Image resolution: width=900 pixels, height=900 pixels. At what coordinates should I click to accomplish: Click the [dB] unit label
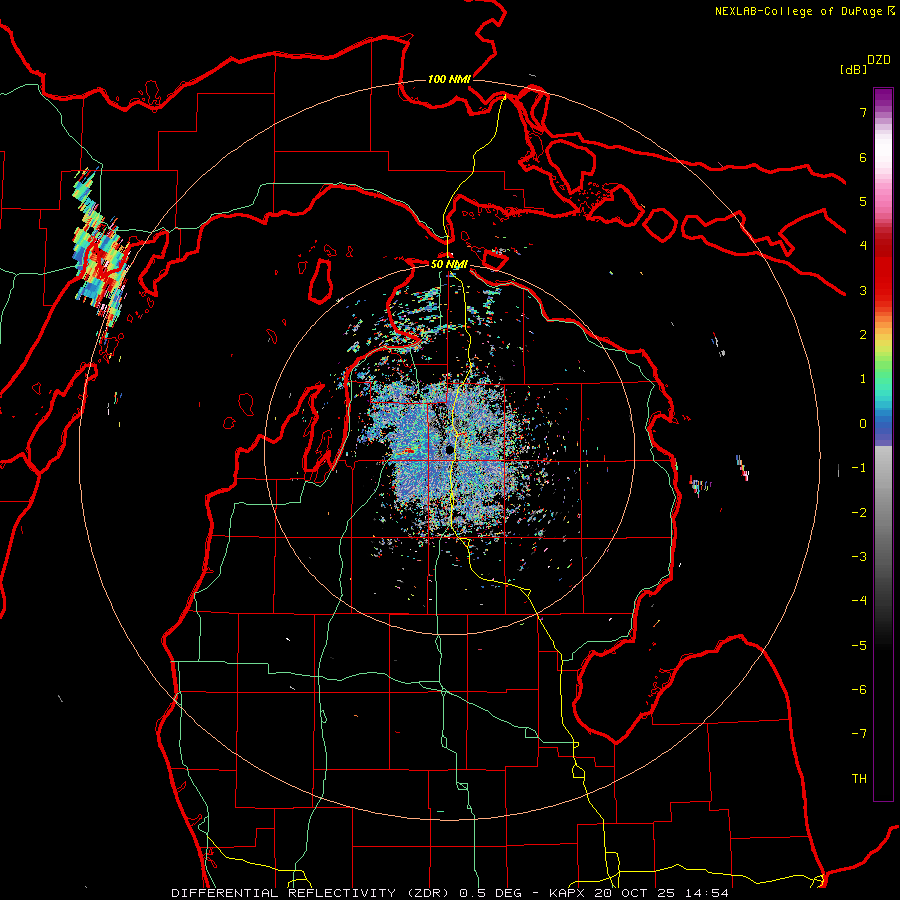(x=853, y=69)
